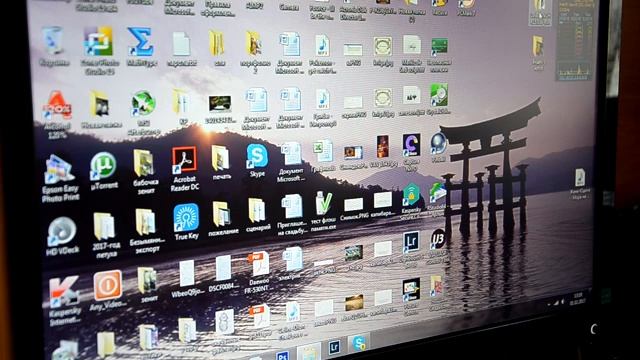Open Lightroom Lr in the taskbar
This screenshot has height=360, width=640.
pos(334,347)
